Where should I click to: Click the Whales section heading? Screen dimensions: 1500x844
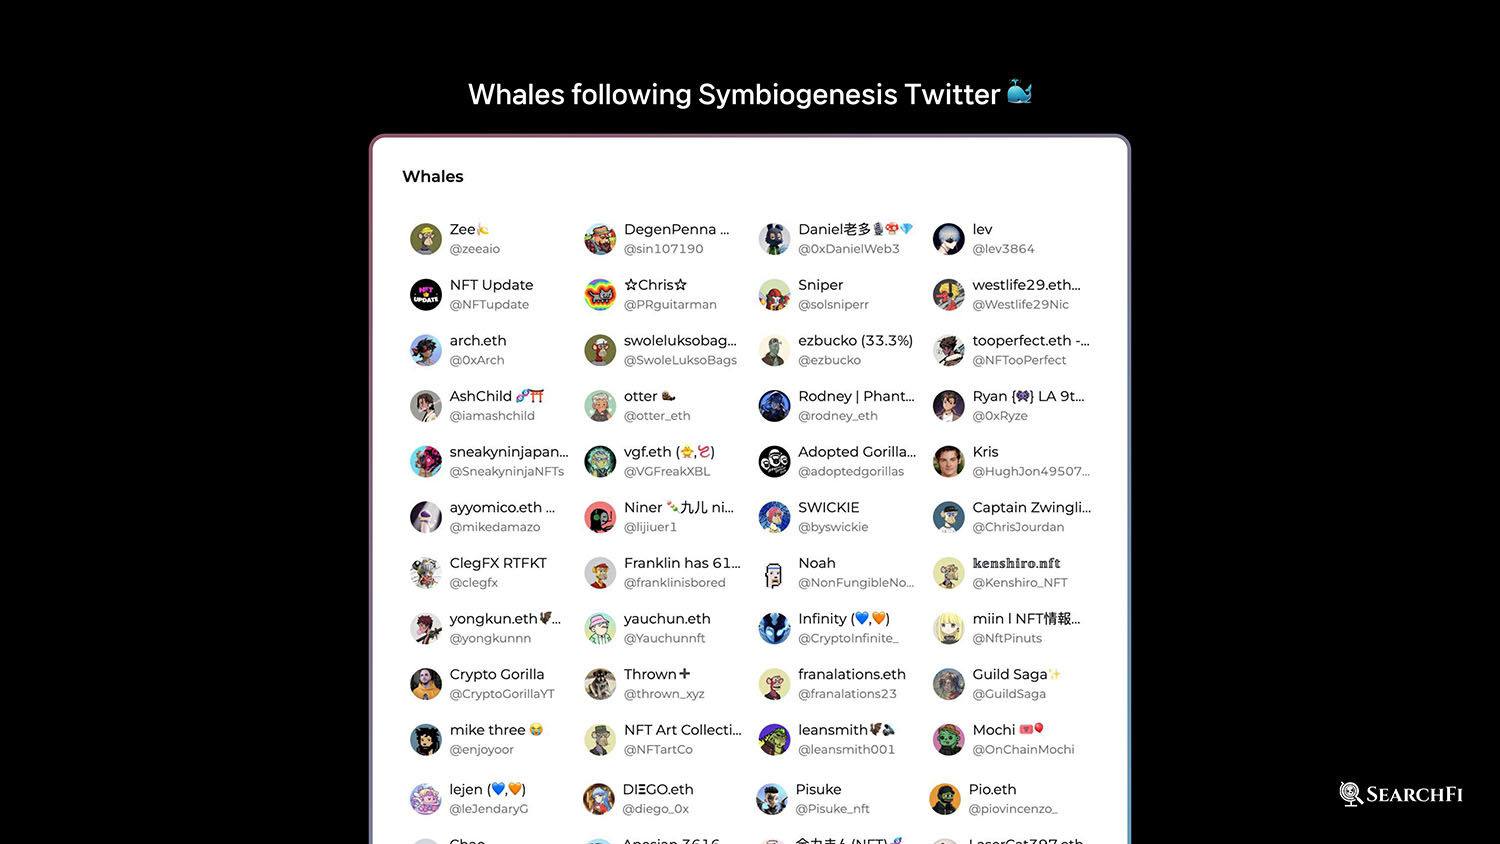(x=433, y=176)
